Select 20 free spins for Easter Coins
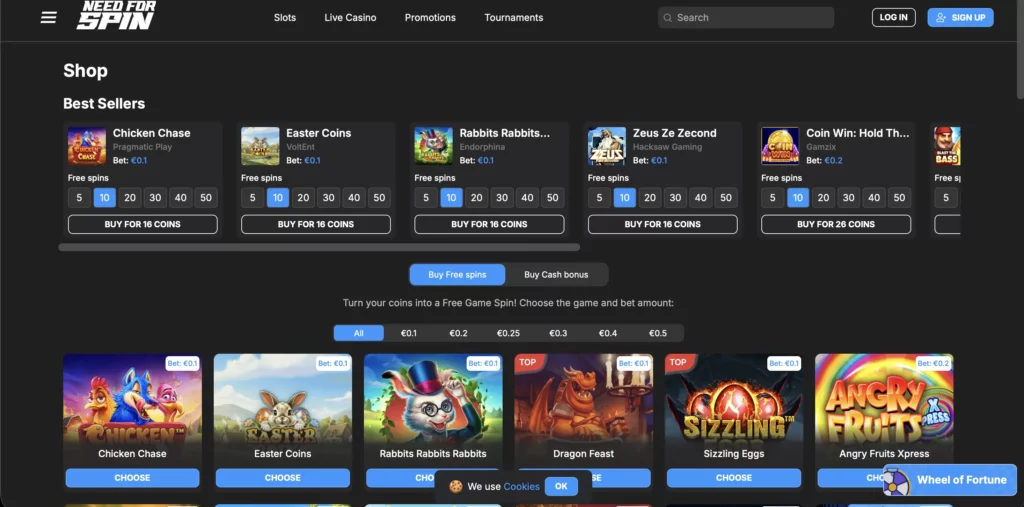 click(303, 198)
